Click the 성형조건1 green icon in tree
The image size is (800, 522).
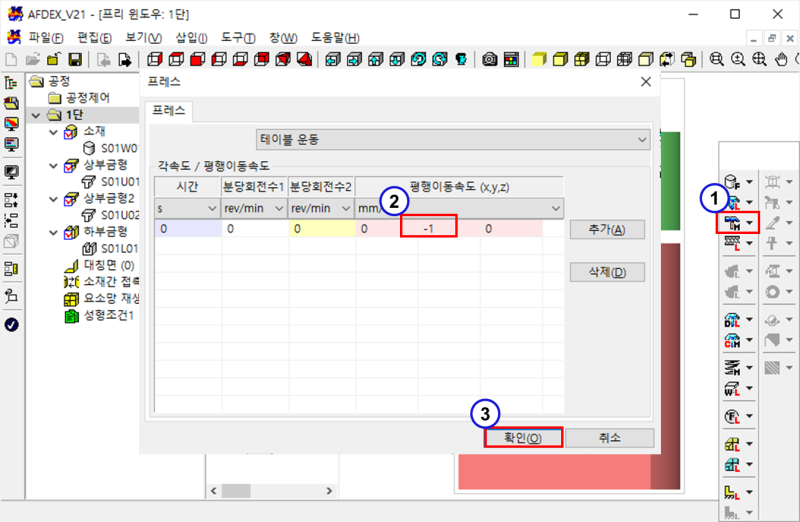[x=71, y=316]
